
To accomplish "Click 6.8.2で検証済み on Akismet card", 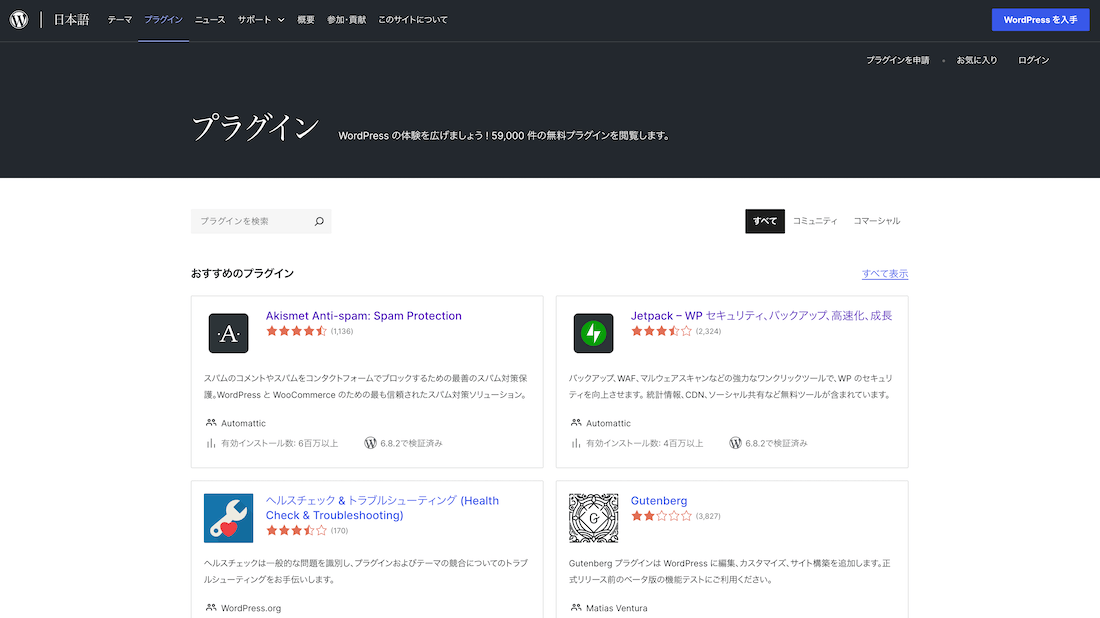I will tap(411, 443).
